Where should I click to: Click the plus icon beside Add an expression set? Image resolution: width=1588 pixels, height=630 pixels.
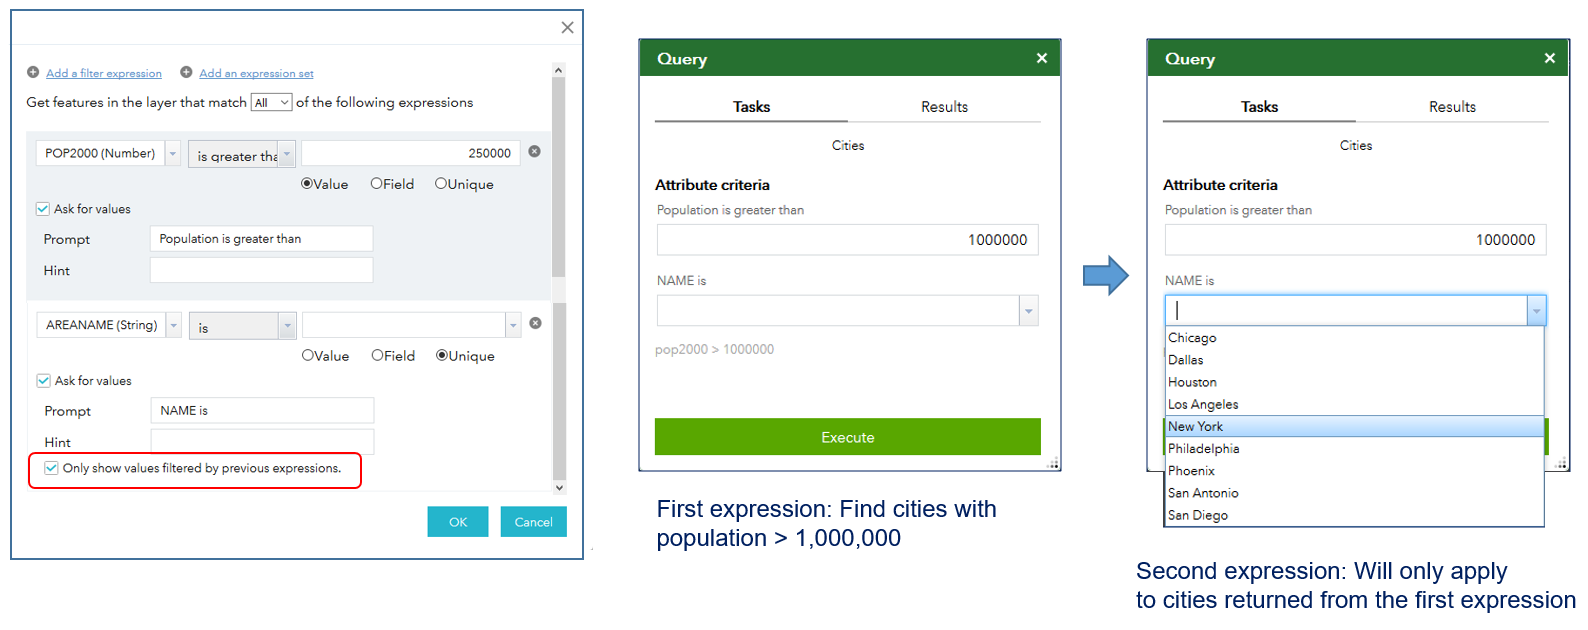pyautogui.click(x=186, y=72)
